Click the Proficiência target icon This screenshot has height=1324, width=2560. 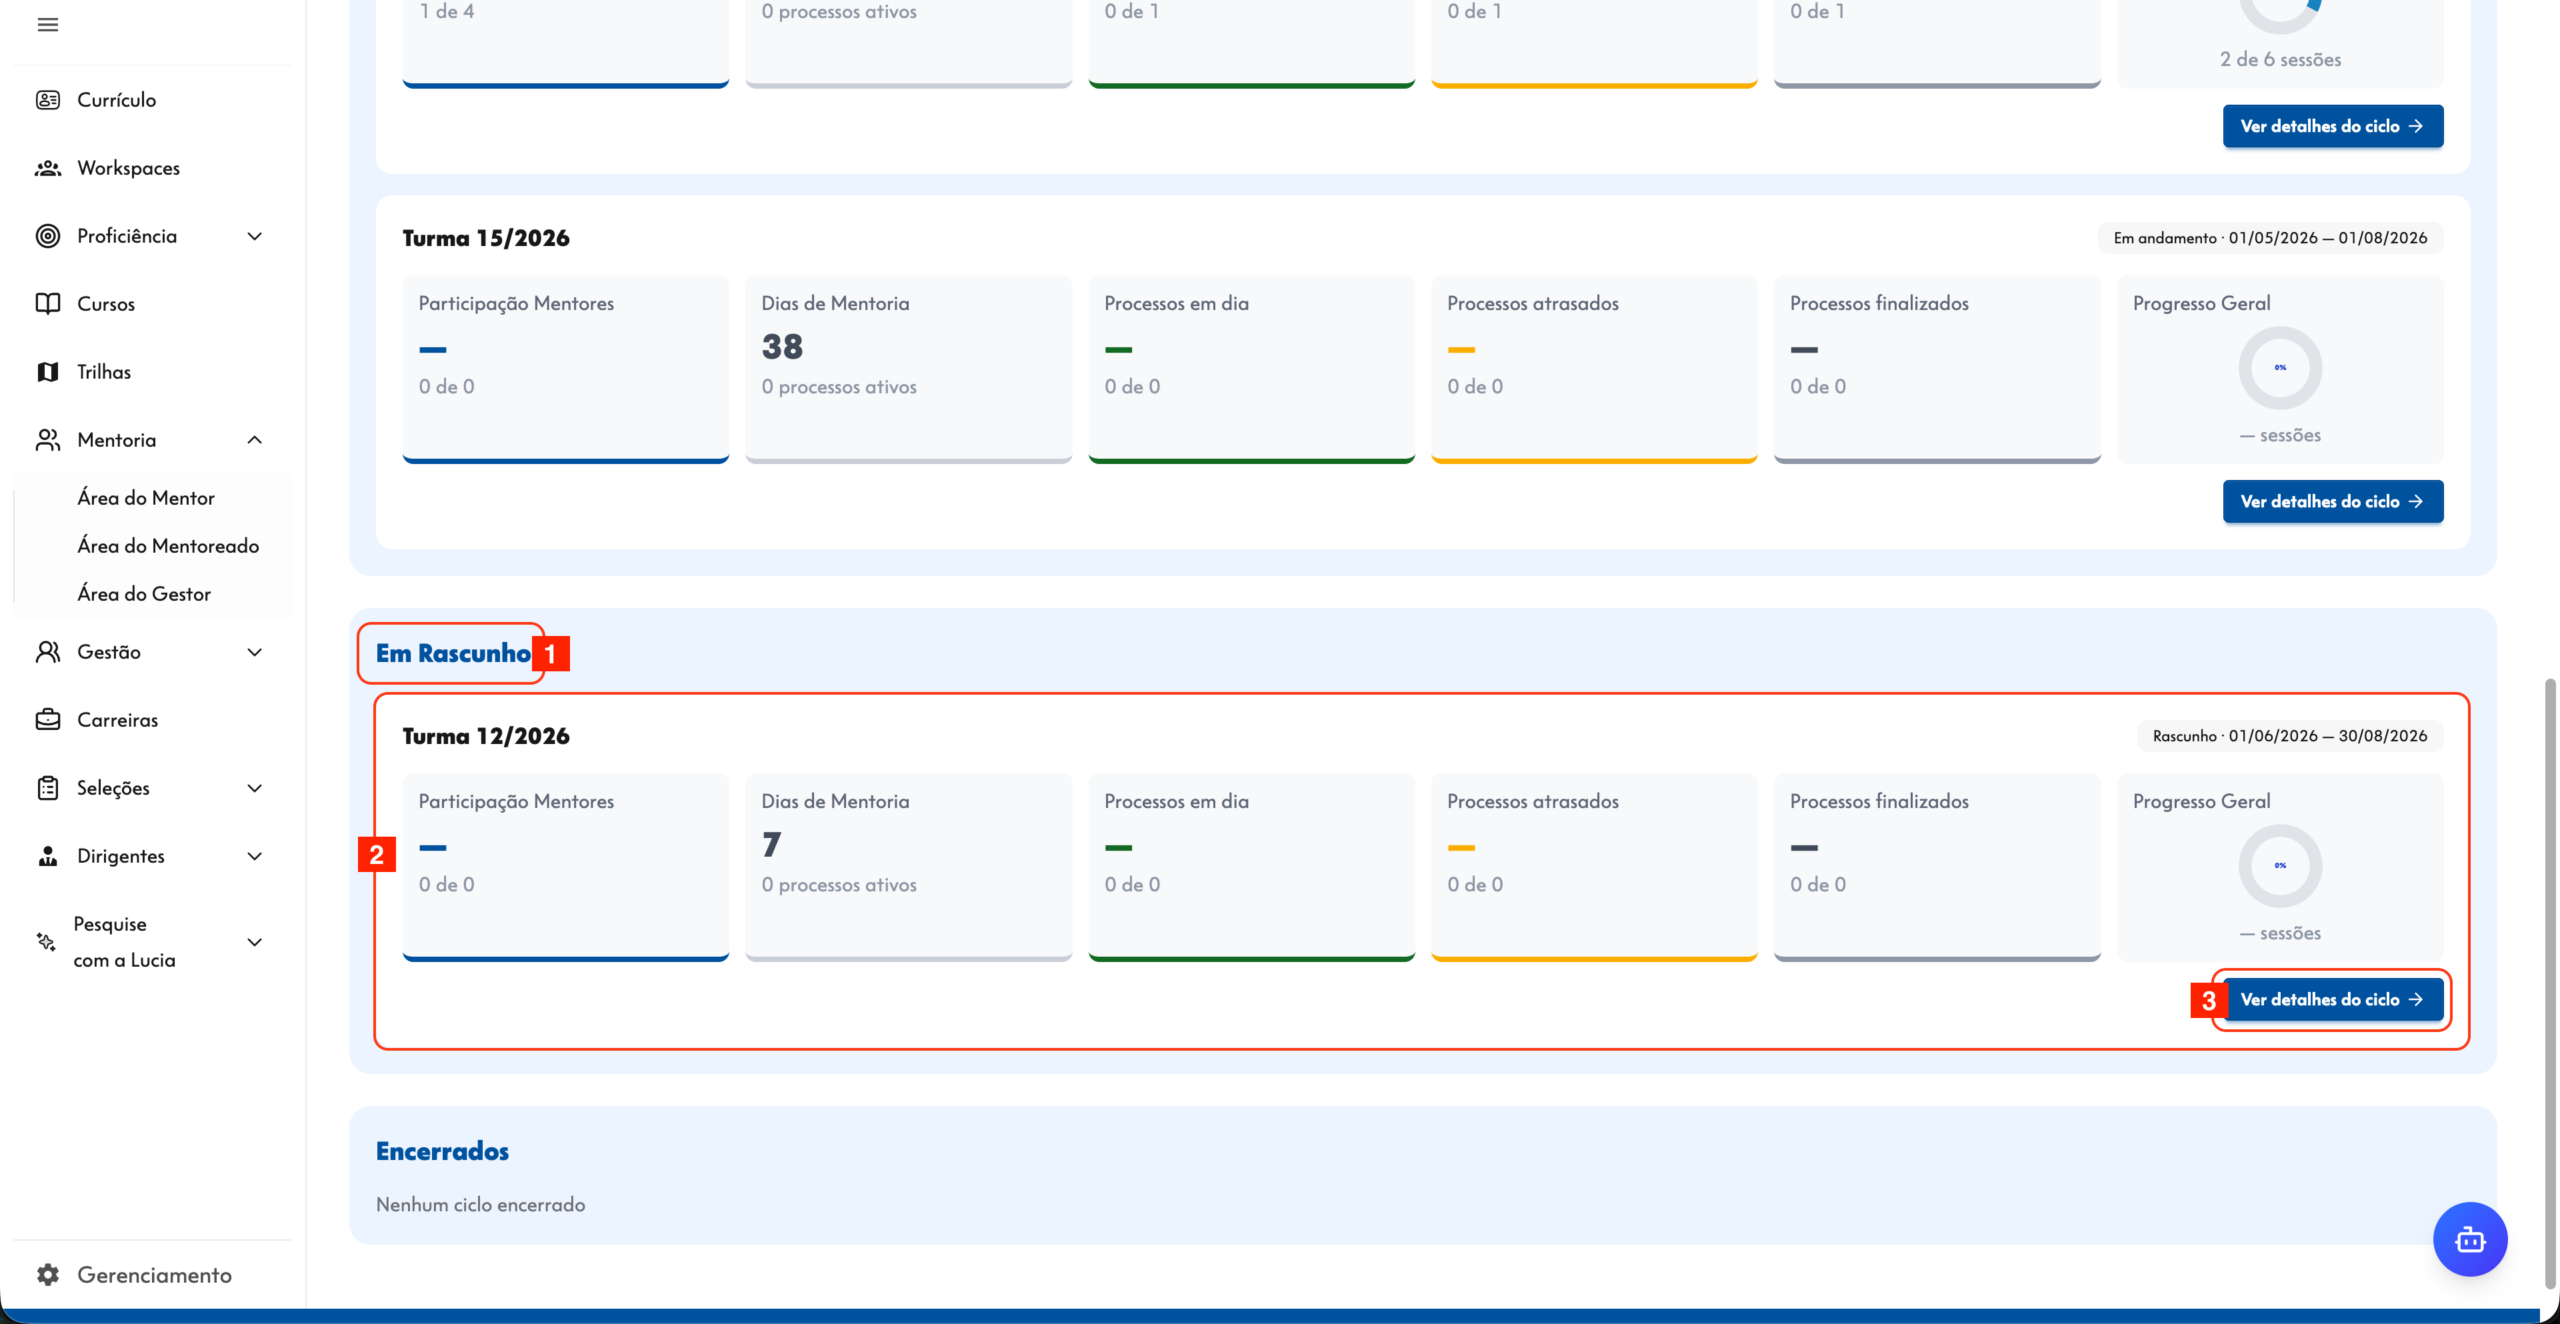point(47,236)
